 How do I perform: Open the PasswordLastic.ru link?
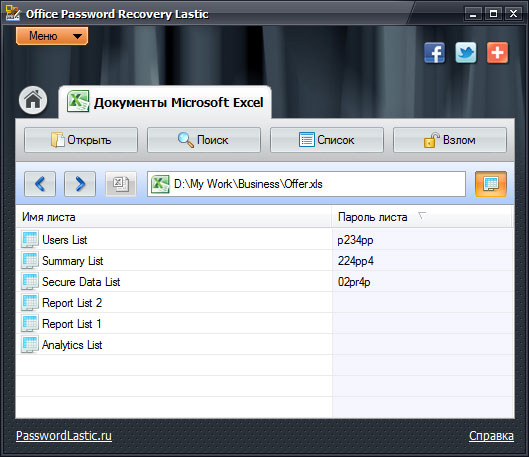pyautogui.click(x=64, y=435)
